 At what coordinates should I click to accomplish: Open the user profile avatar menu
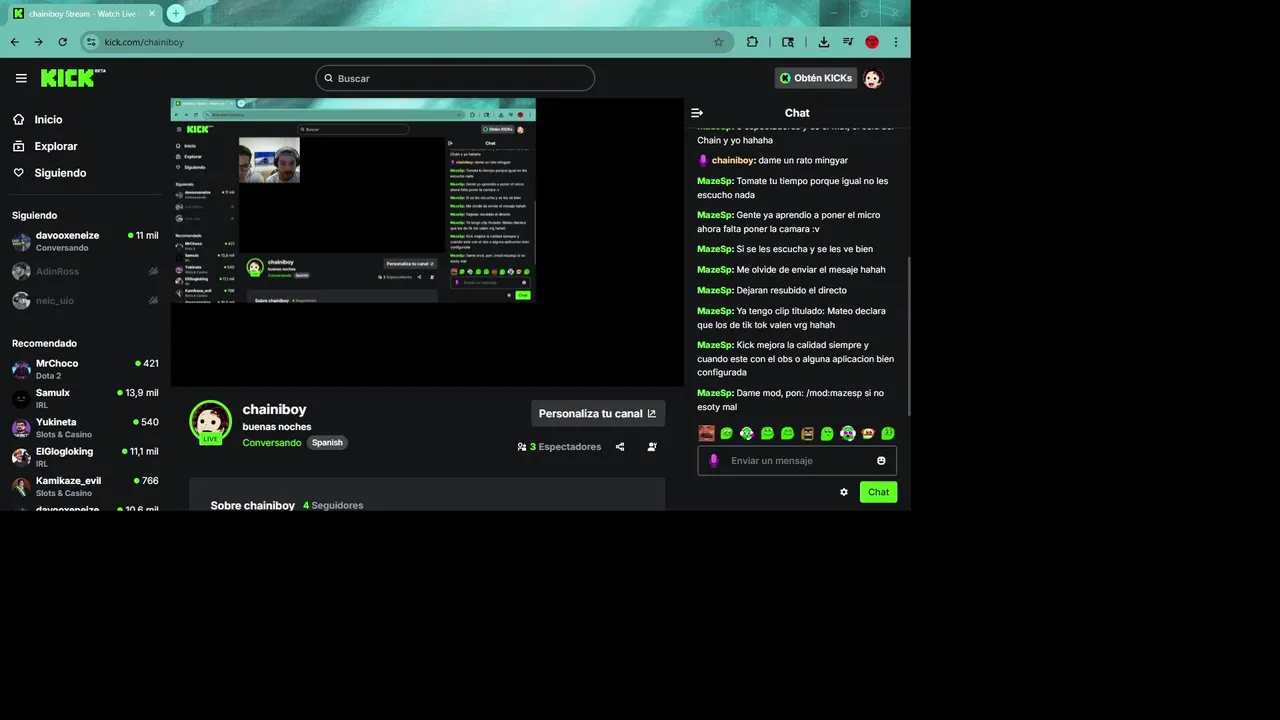873,78
